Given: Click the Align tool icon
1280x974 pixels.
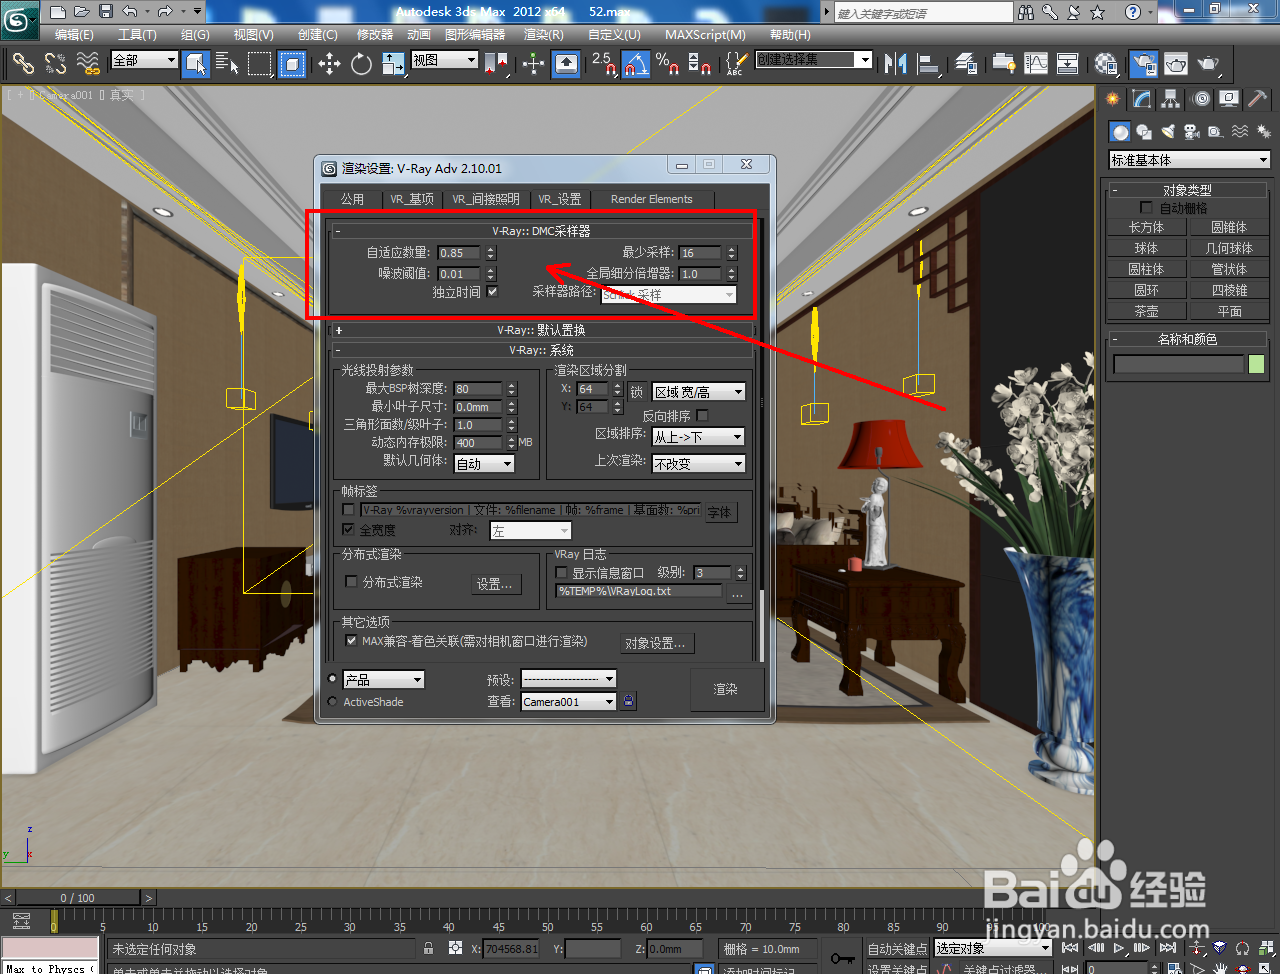Looking at the screenshot, I should click(x=928, y=64).
